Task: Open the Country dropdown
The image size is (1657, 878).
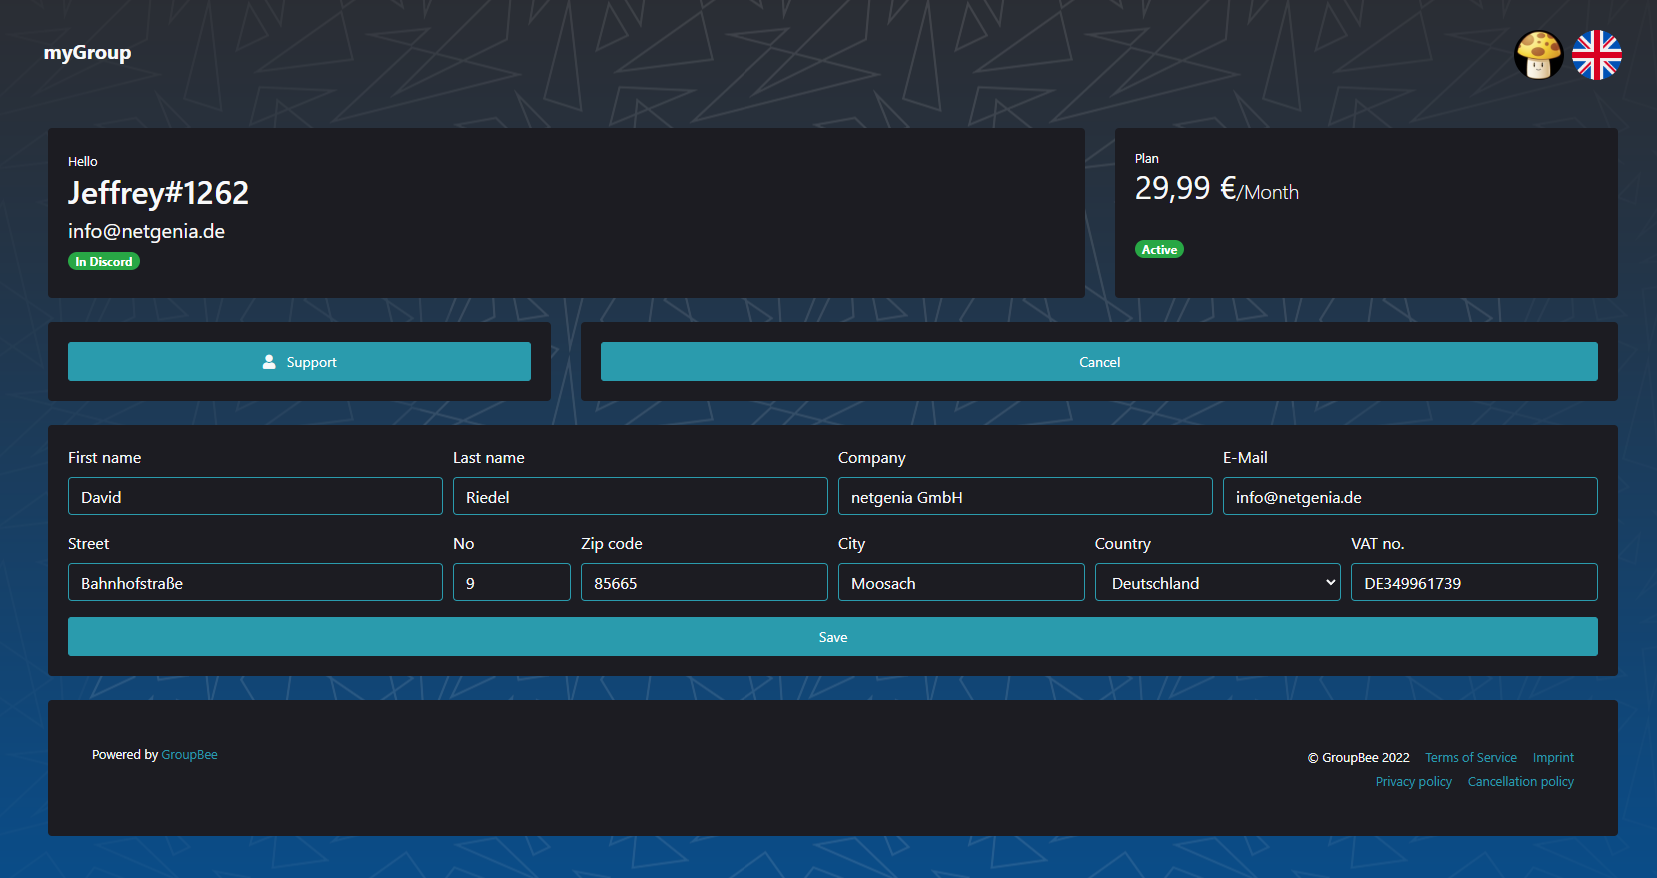Action: click(1217, 583)
